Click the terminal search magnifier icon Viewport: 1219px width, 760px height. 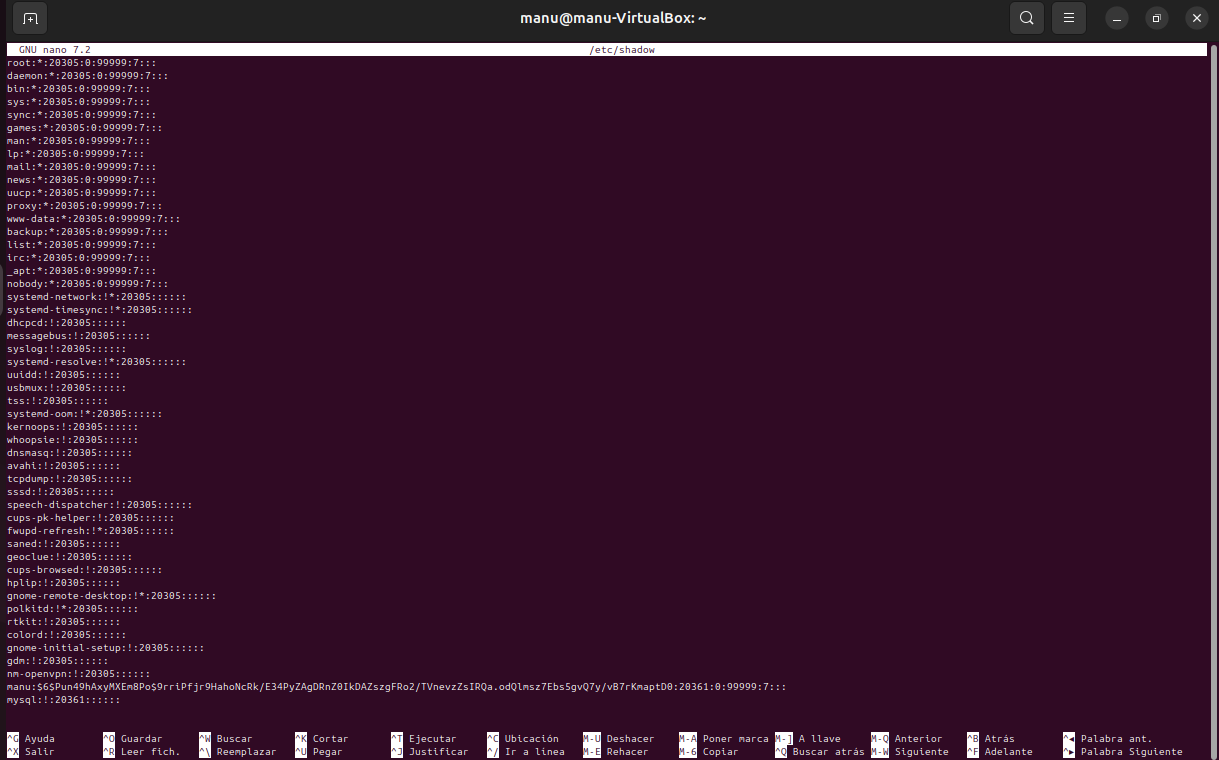[x=1026, y=18]
